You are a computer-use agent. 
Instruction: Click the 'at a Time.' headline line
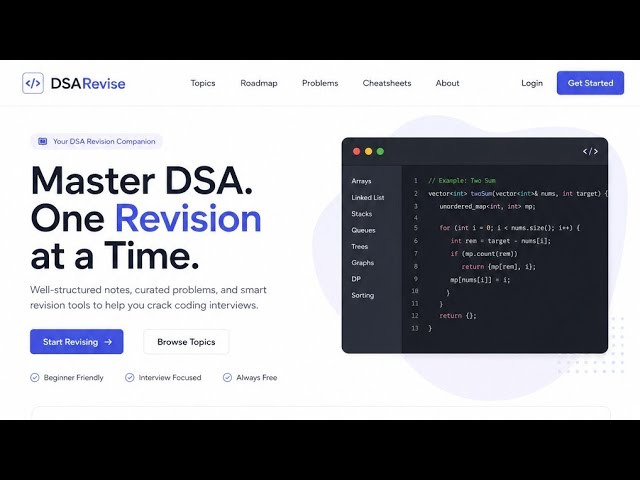[115, 256]
